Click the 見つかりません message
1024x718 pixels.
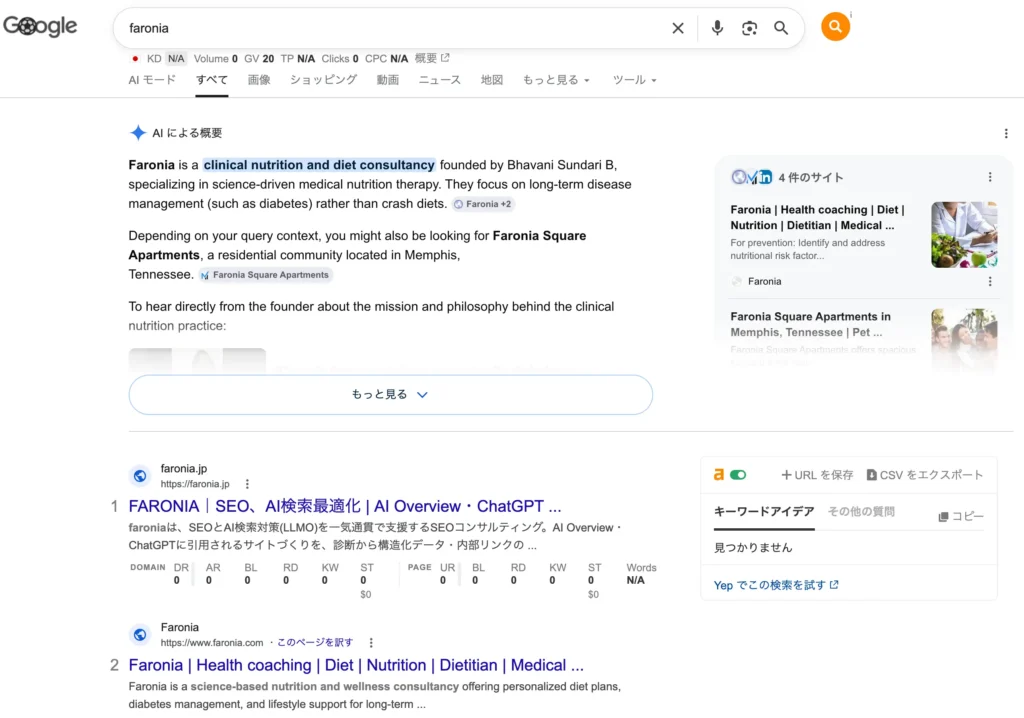pyautogui.click(x=753, y=547)
